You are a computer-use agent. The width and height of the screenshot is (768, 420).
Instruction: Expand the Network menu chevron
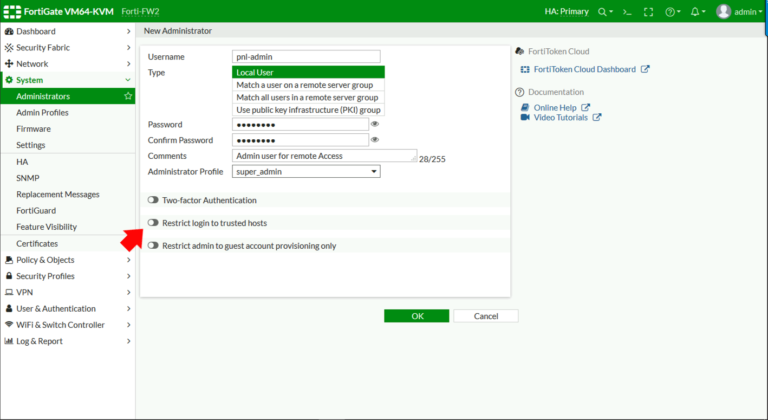point(128,64)
